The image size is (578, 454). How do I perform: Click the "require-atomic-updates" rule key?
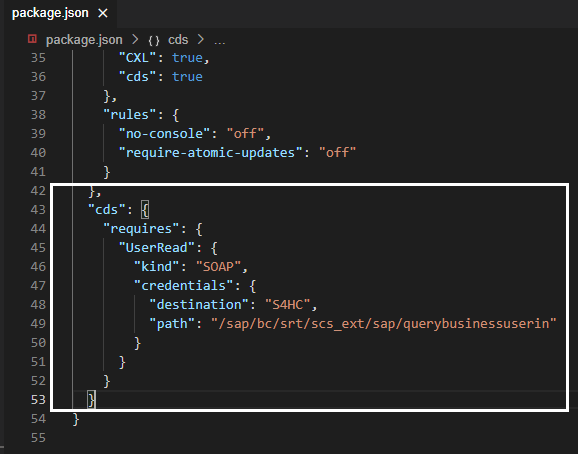[x=210, y=153]
